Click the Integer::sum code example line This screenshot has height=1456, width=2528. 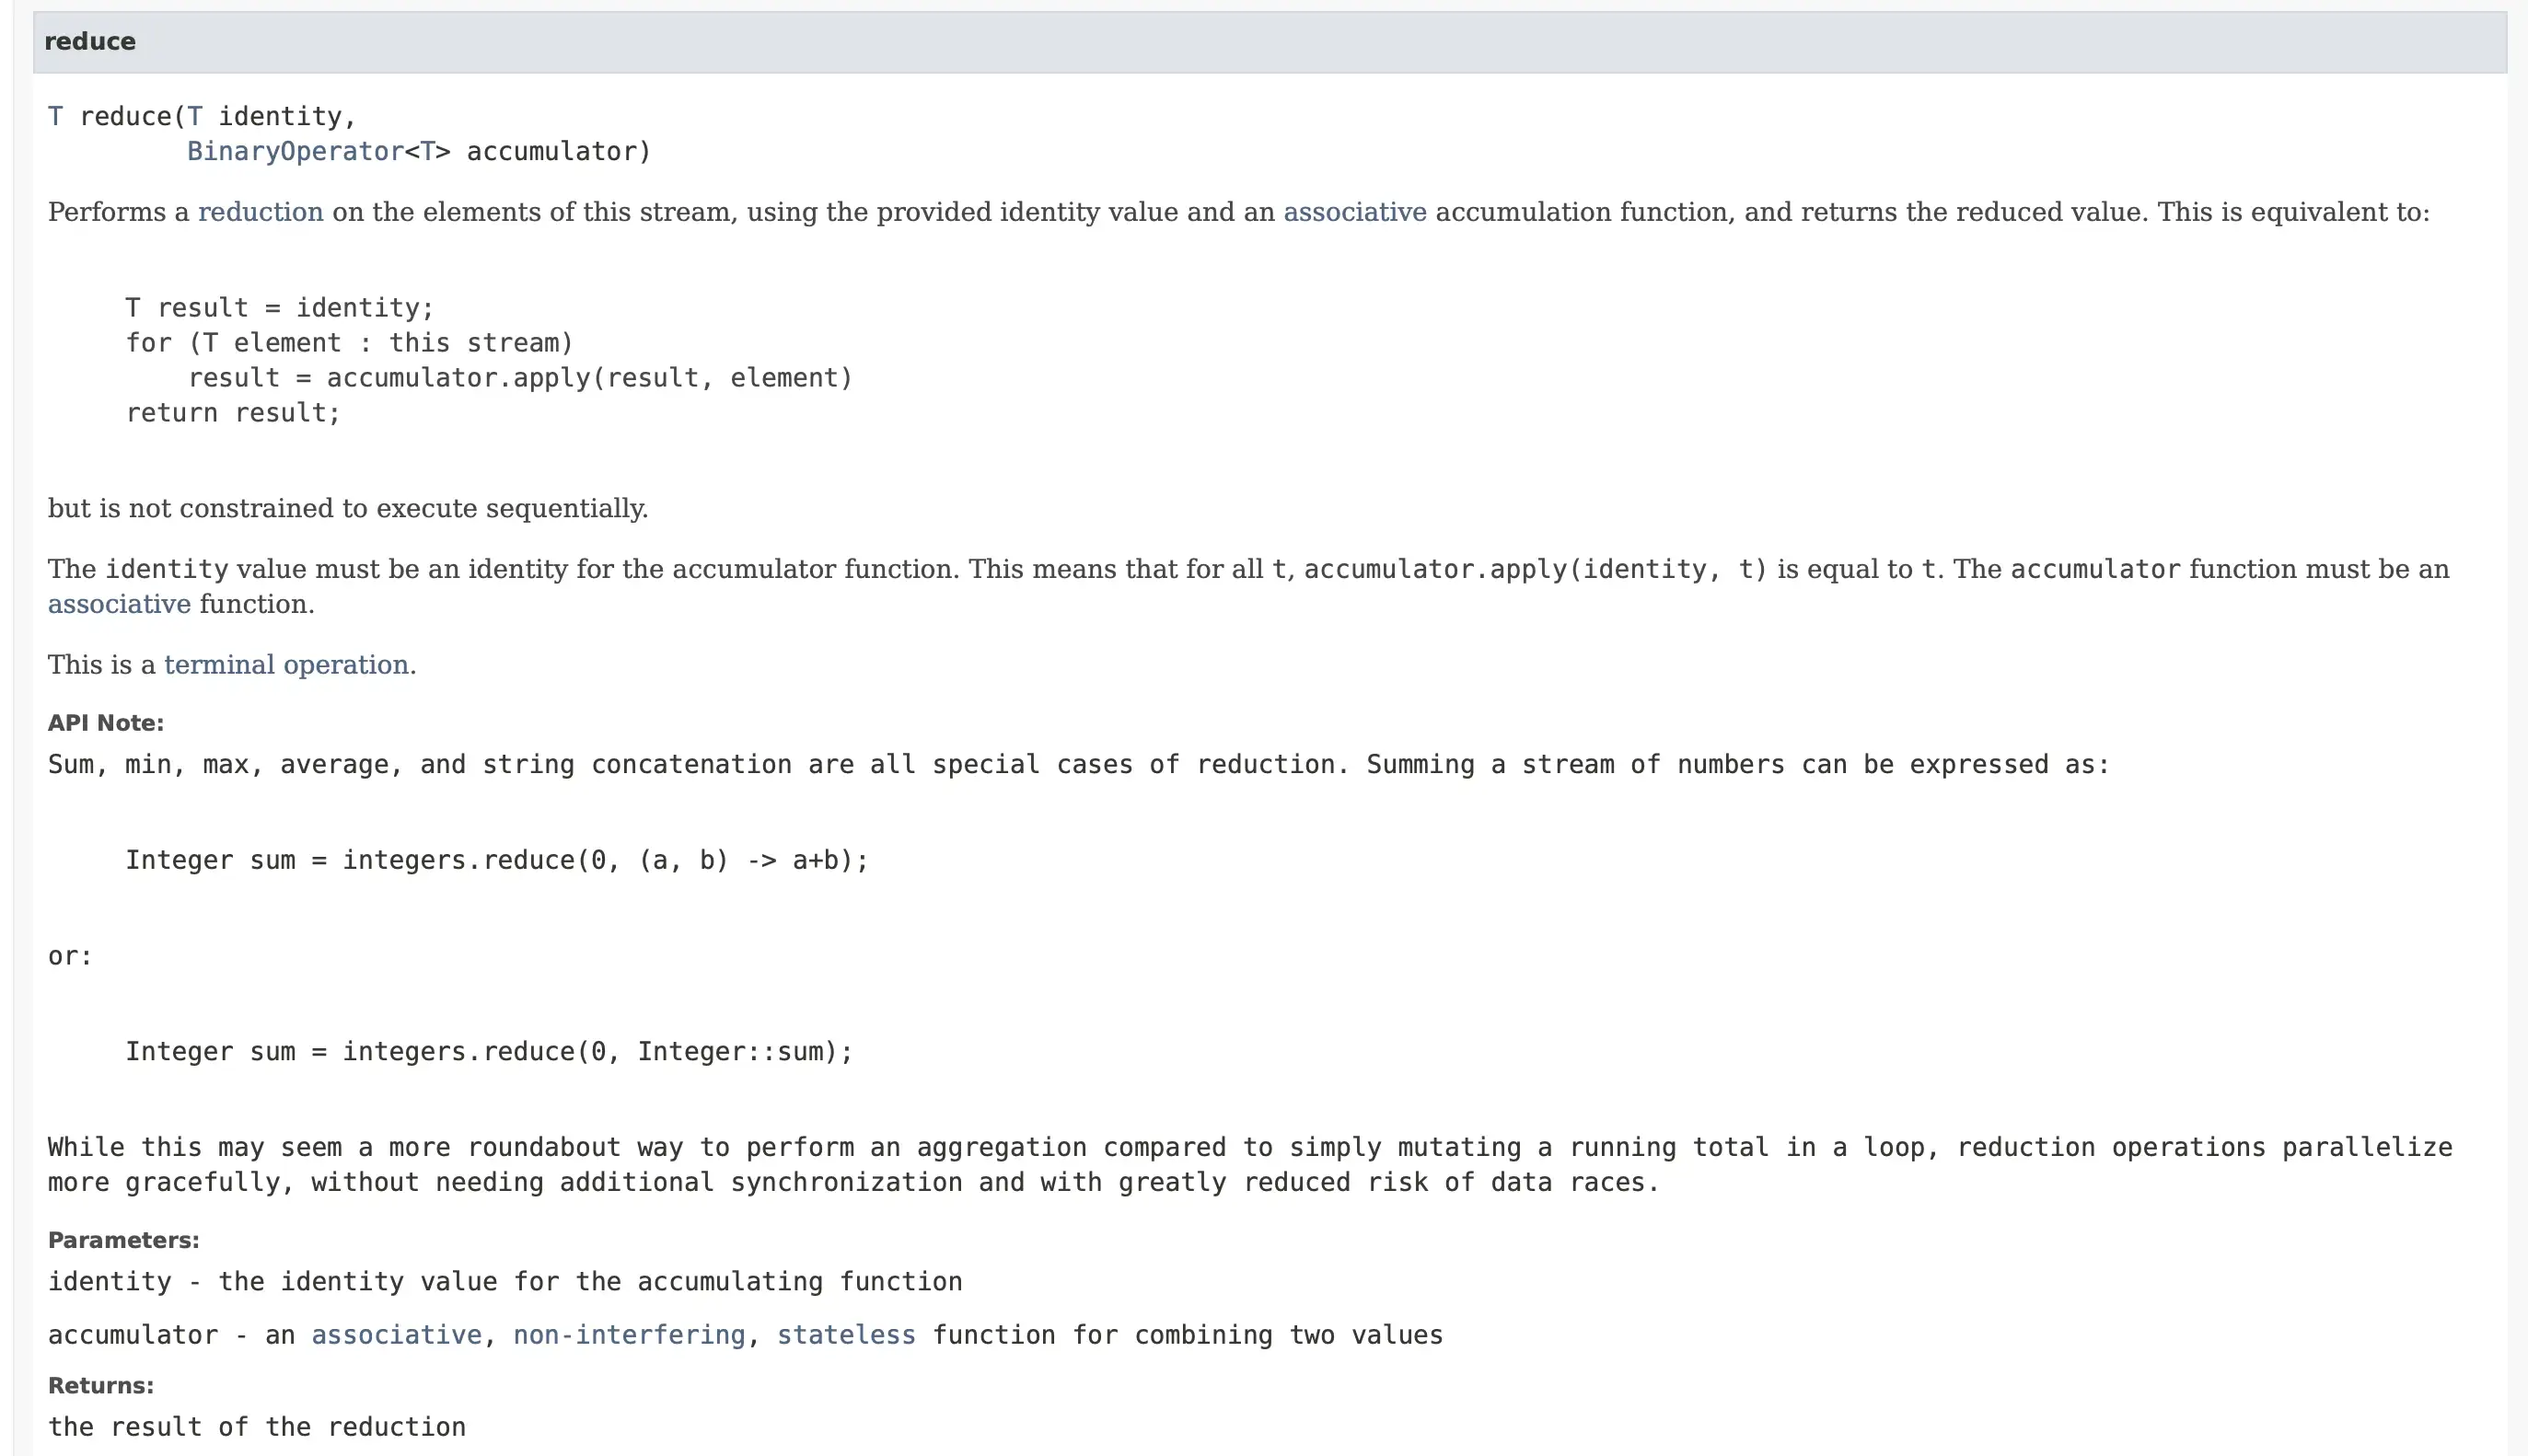(489, 1051)
